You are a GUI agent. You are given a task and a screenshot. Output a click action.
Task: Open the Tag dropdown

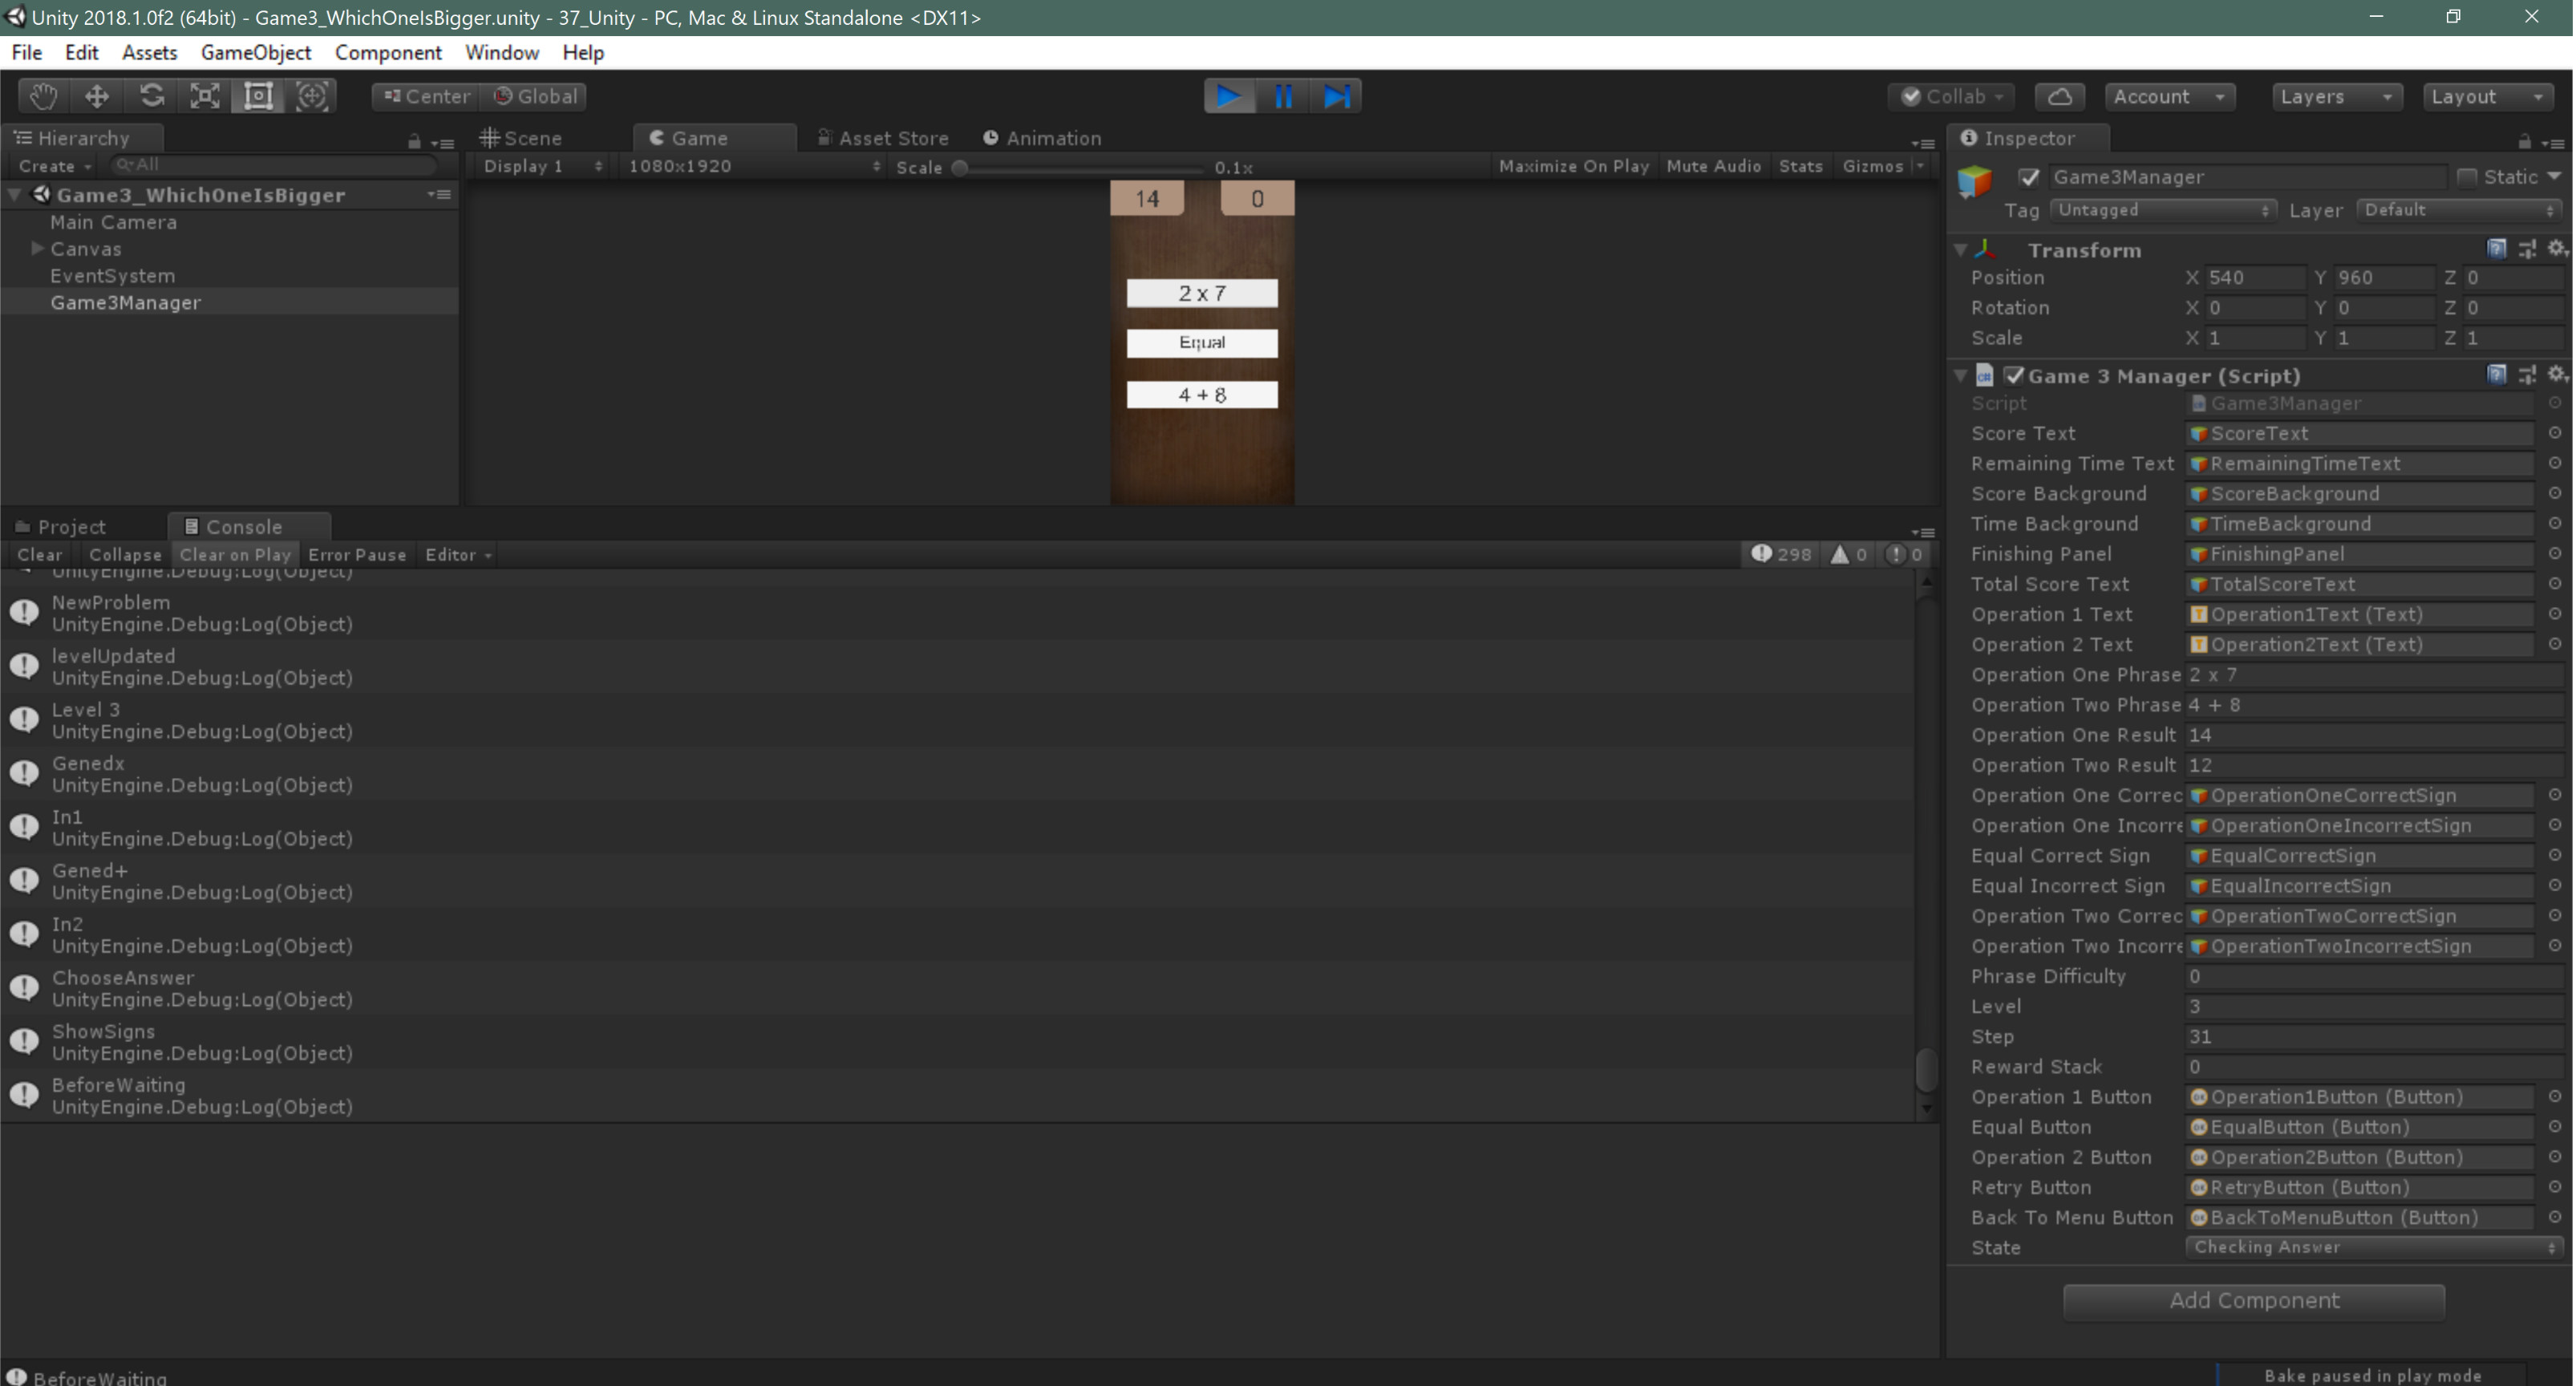click(2162, 210)
